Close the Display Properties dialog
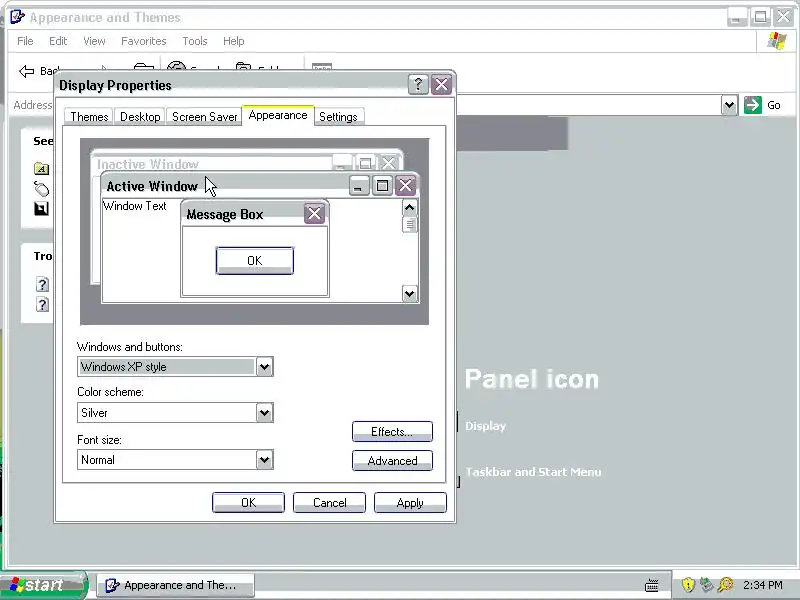This screenshot has height=600, width=800. click(x=441, y=84)
